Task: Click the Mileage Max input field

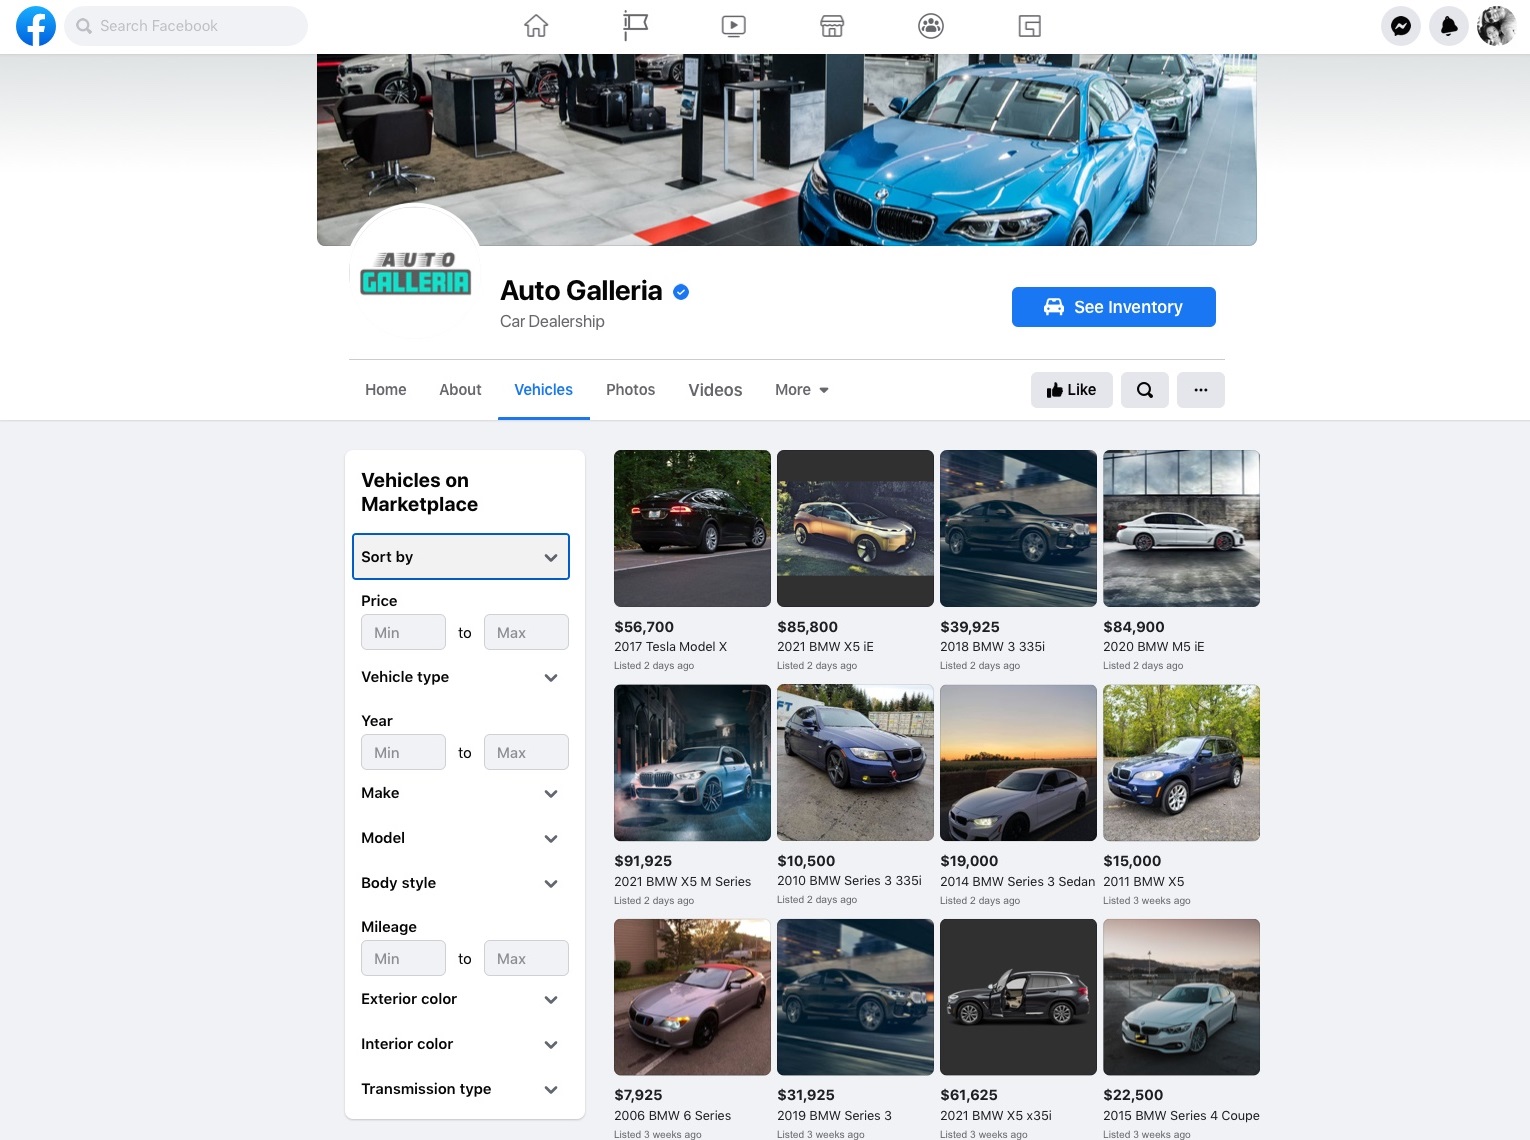Action: pyautogui.click(x=526, y=958)
